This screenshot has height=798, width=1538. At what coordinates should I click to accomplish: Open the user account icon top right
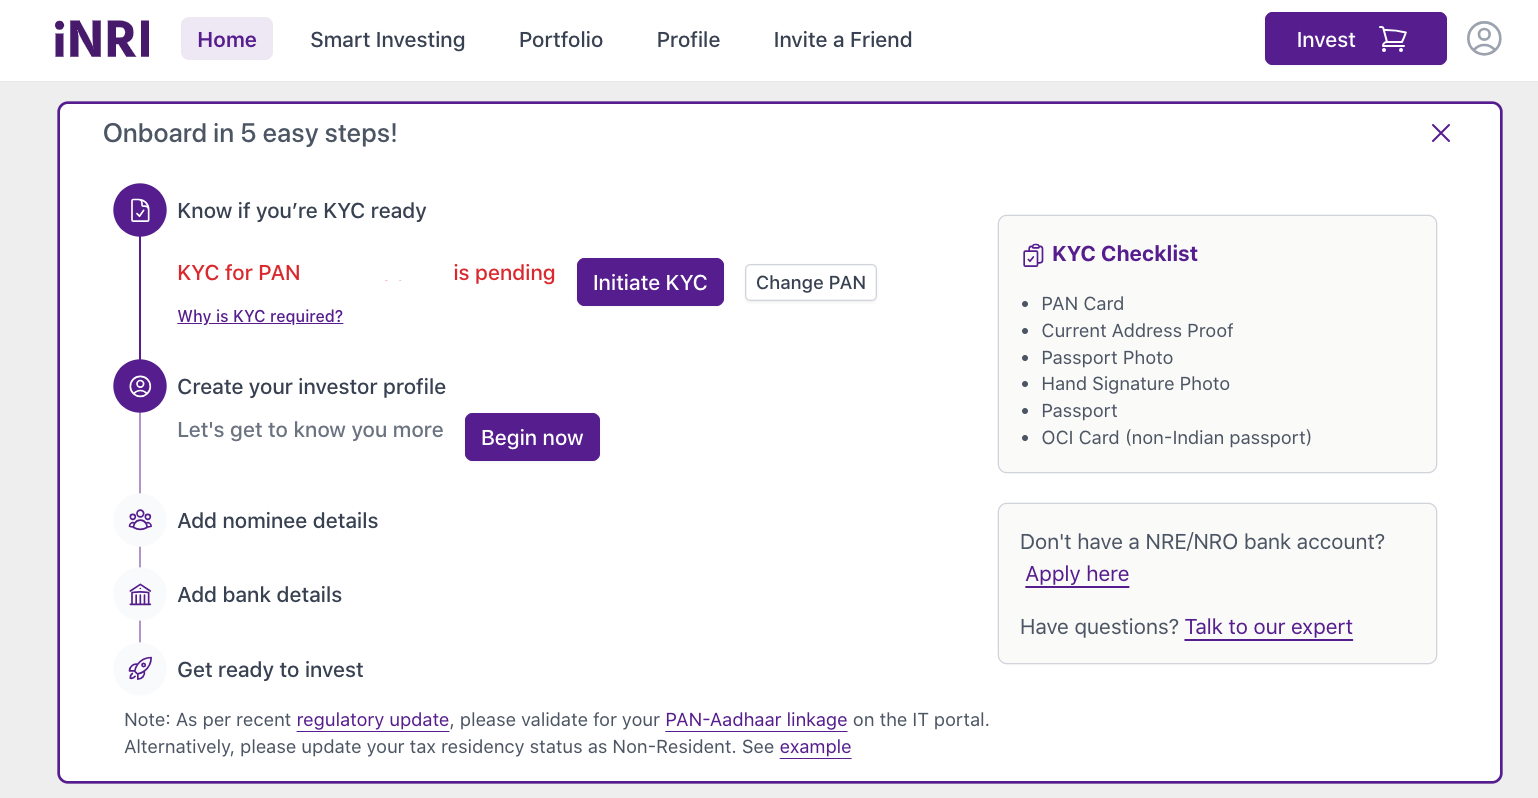pos(1484,39)
